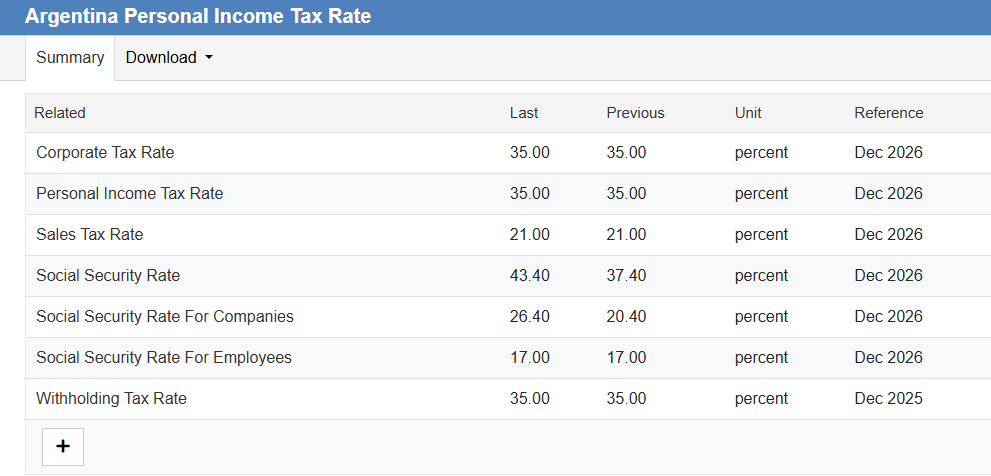Click percent unit in Social Security Employees row
Image resolution: width=991 pixels, height=476 pixels.
point(761,358)
